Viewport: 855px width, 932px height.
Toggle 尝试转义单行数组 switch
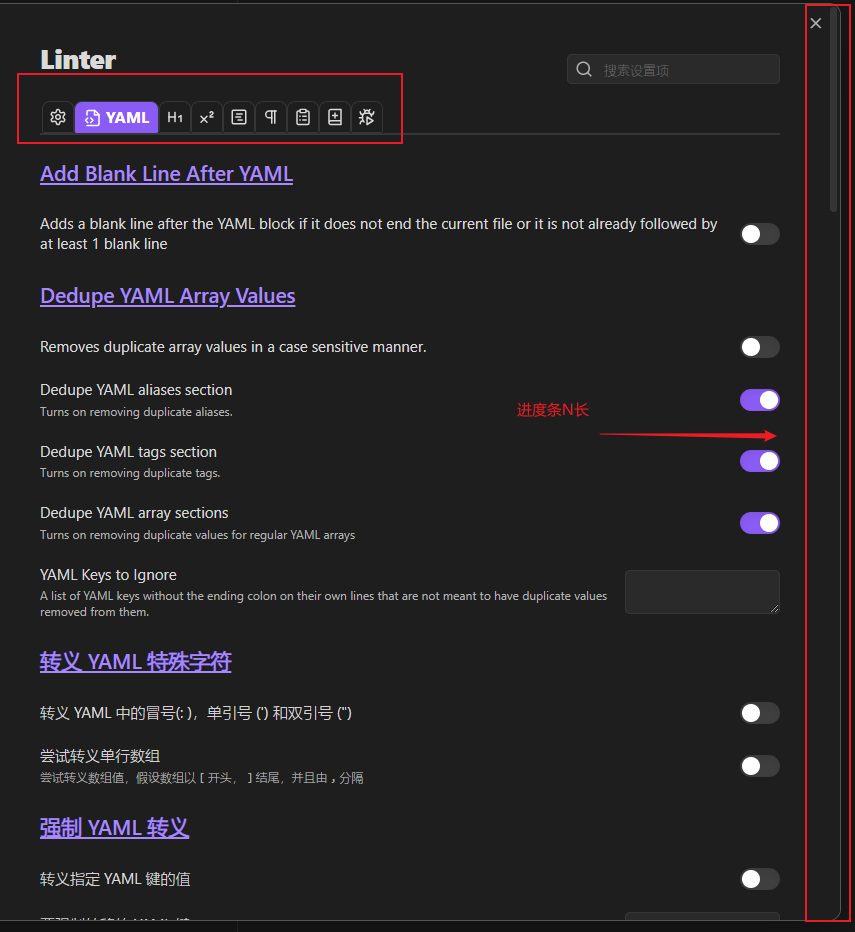tap(759, 766)
